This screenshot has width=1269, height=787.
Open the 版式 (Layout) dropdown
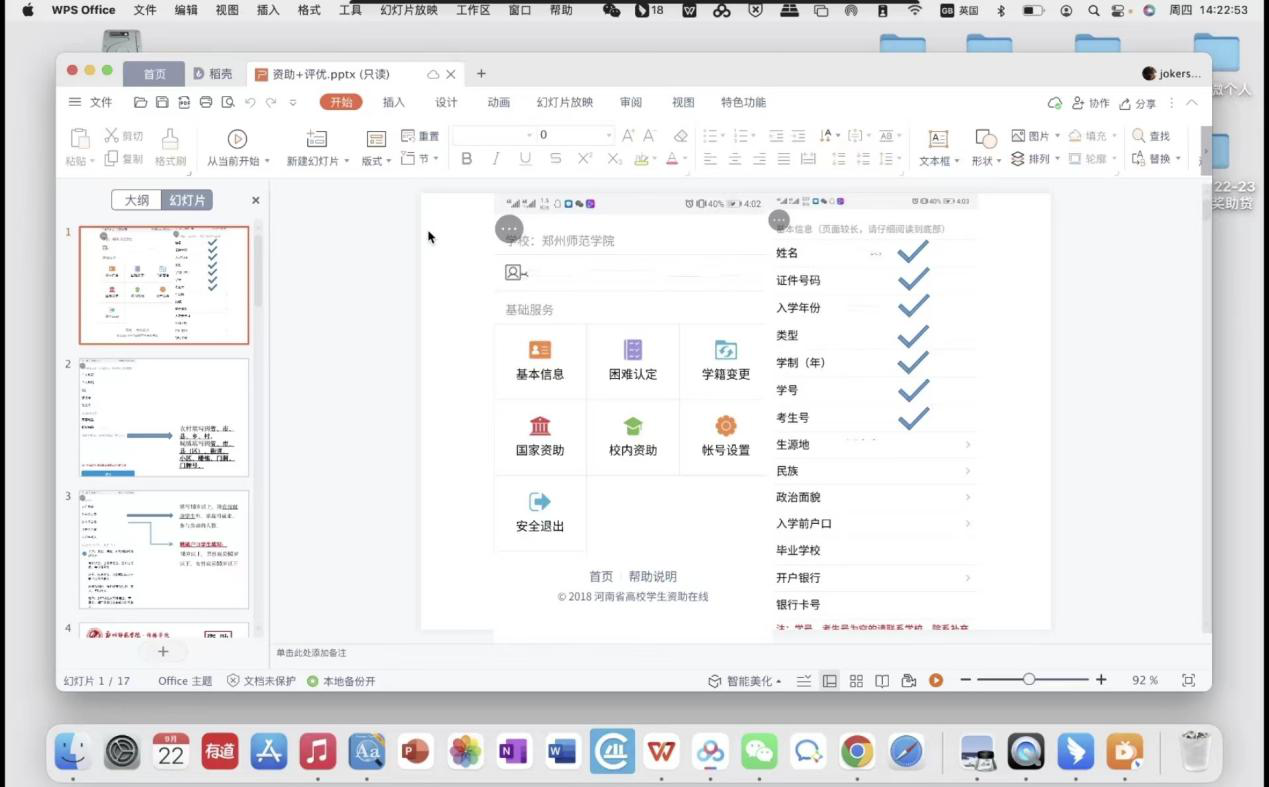tap(378, 159)
